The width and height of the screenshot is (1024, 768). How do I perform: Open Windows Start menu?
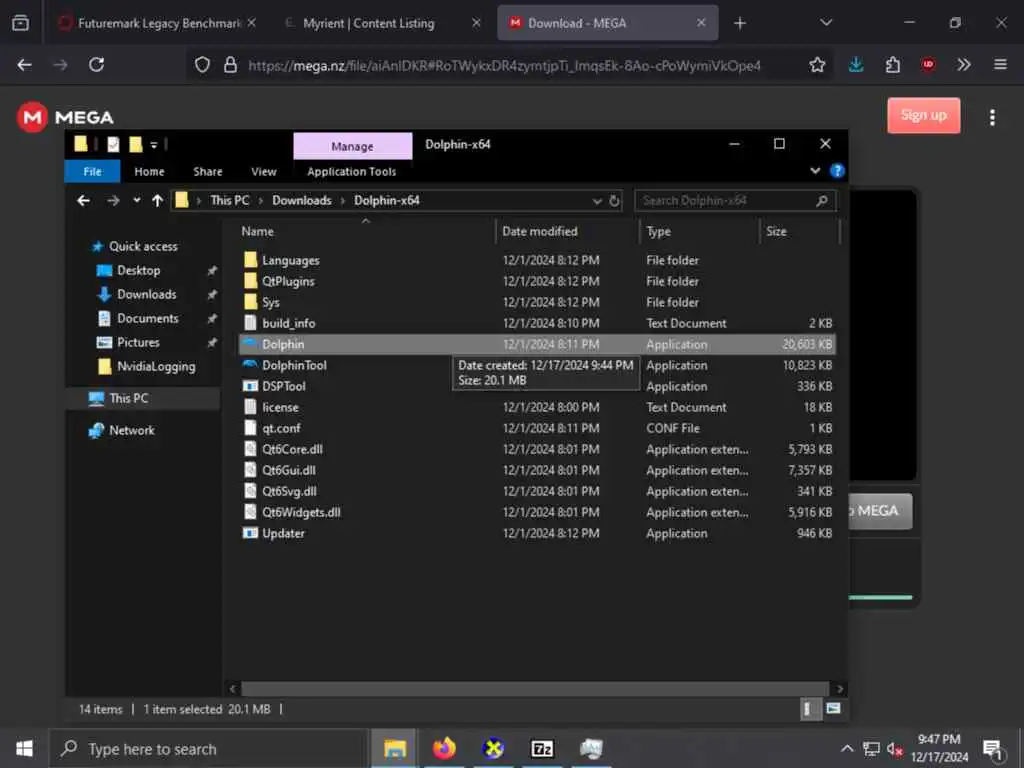24,748
